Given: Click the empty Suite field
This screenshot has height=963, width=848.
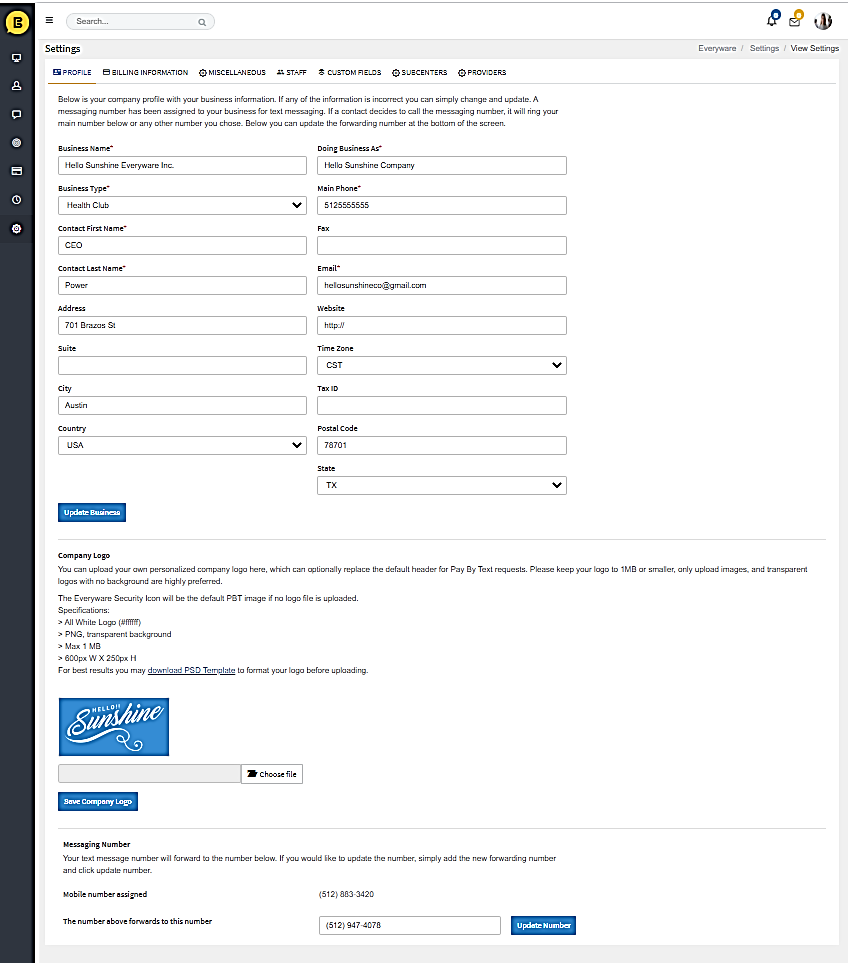Looking at the screenshot, I should [182, 365].
